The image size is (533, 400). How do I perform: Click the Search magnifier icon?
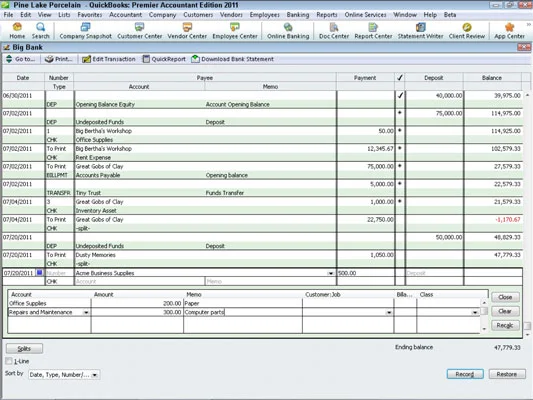click(x=40, y=31)
